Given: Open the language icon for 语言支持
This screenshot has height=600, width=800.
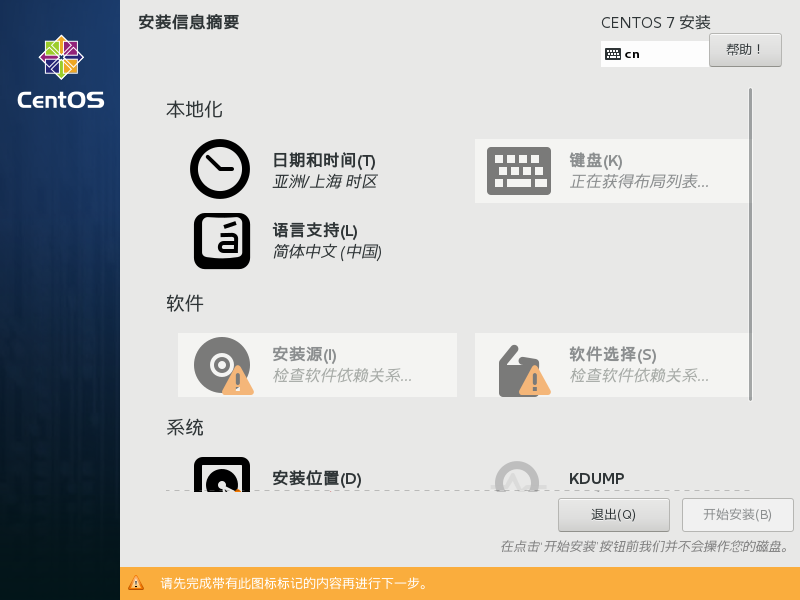Looking at the screenshot, I should 220,240.
